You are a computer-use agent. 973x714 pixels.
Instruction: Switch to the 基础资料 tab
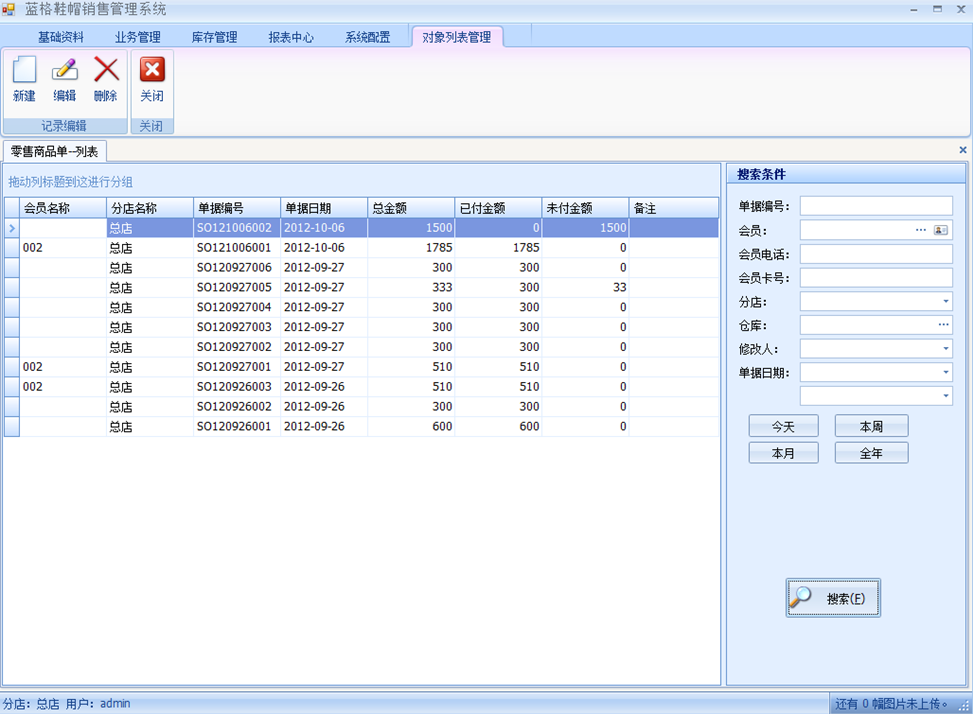click(61, 38)
